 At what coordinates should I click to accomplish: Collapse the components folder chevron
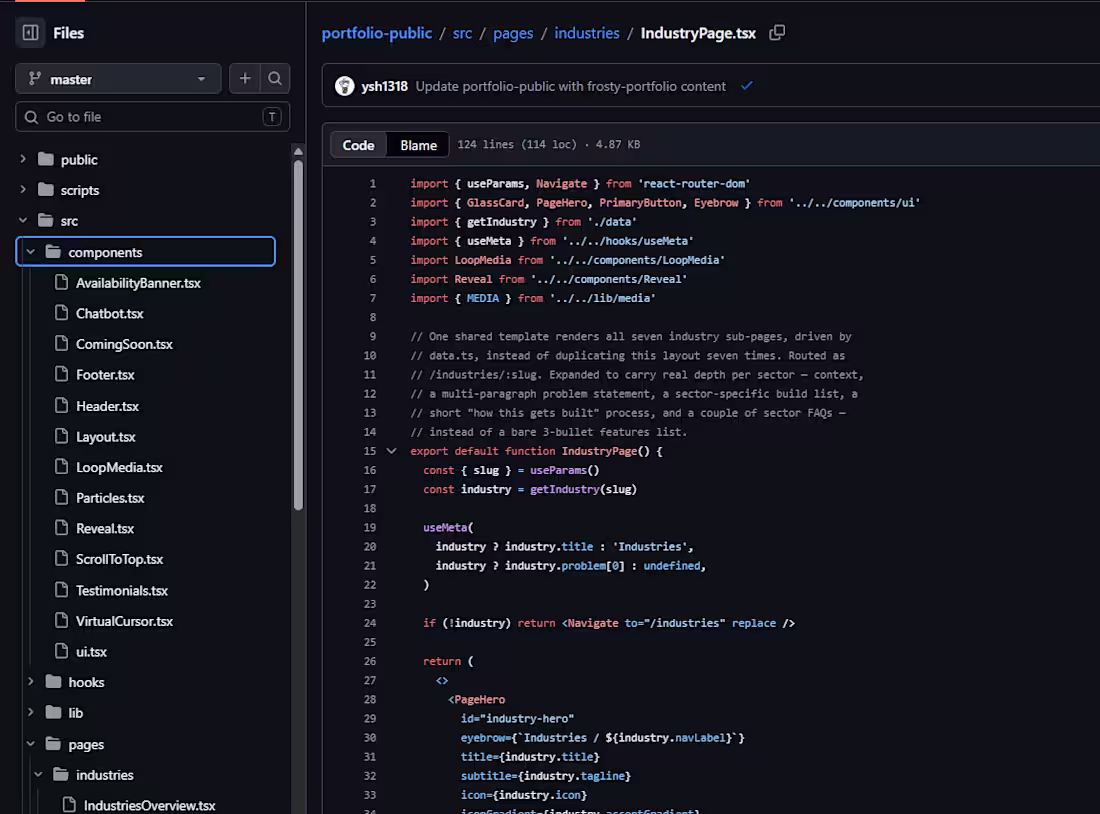point(31,252)
